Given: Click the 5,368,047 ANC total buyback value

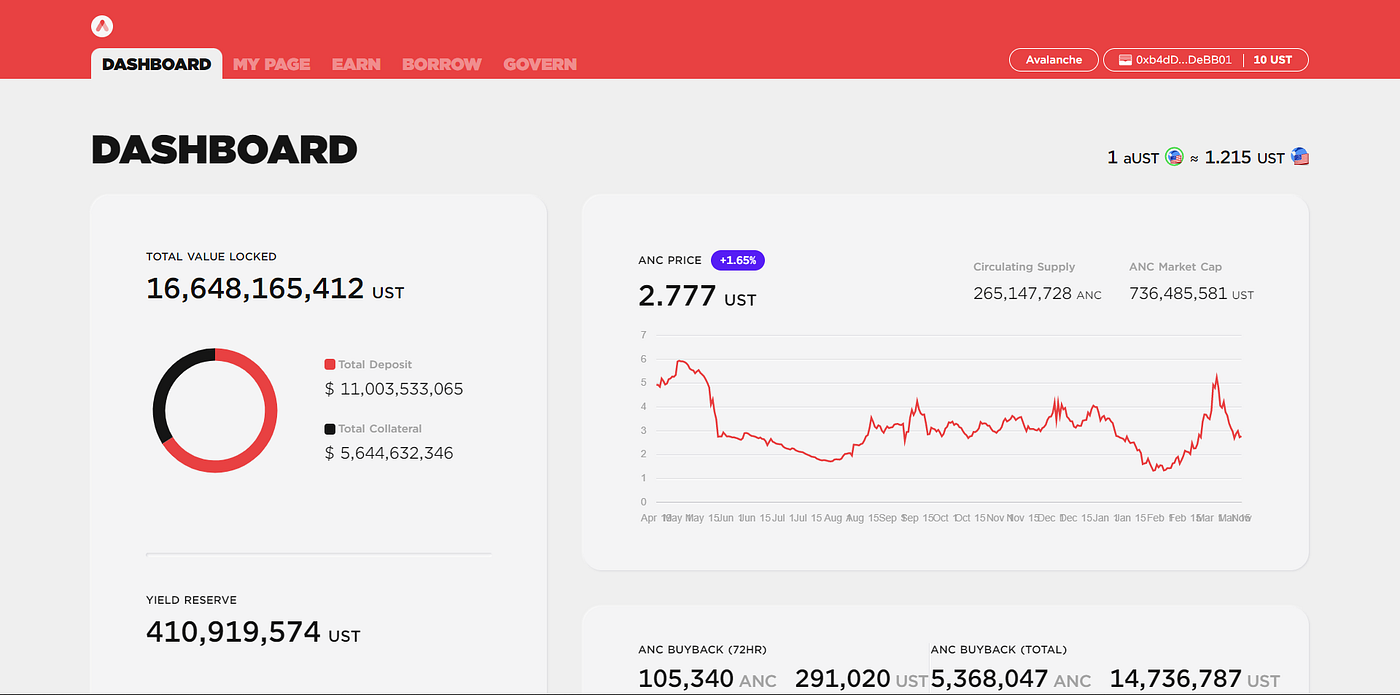Looking at the screenshot, I should point(990,680).
